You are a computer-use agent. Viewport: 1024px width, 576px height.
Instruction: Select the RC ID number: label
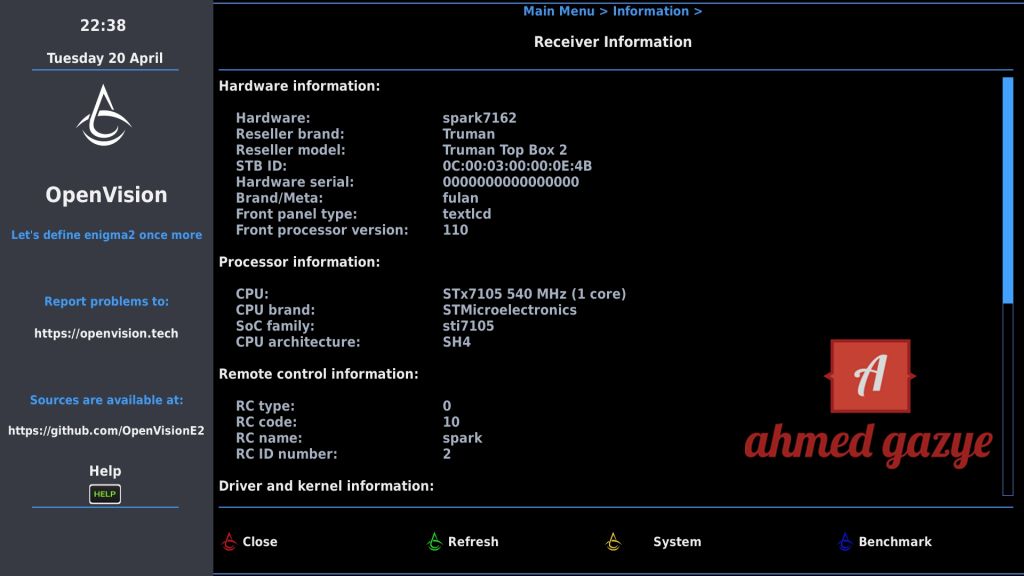click(x=287, y=454)
